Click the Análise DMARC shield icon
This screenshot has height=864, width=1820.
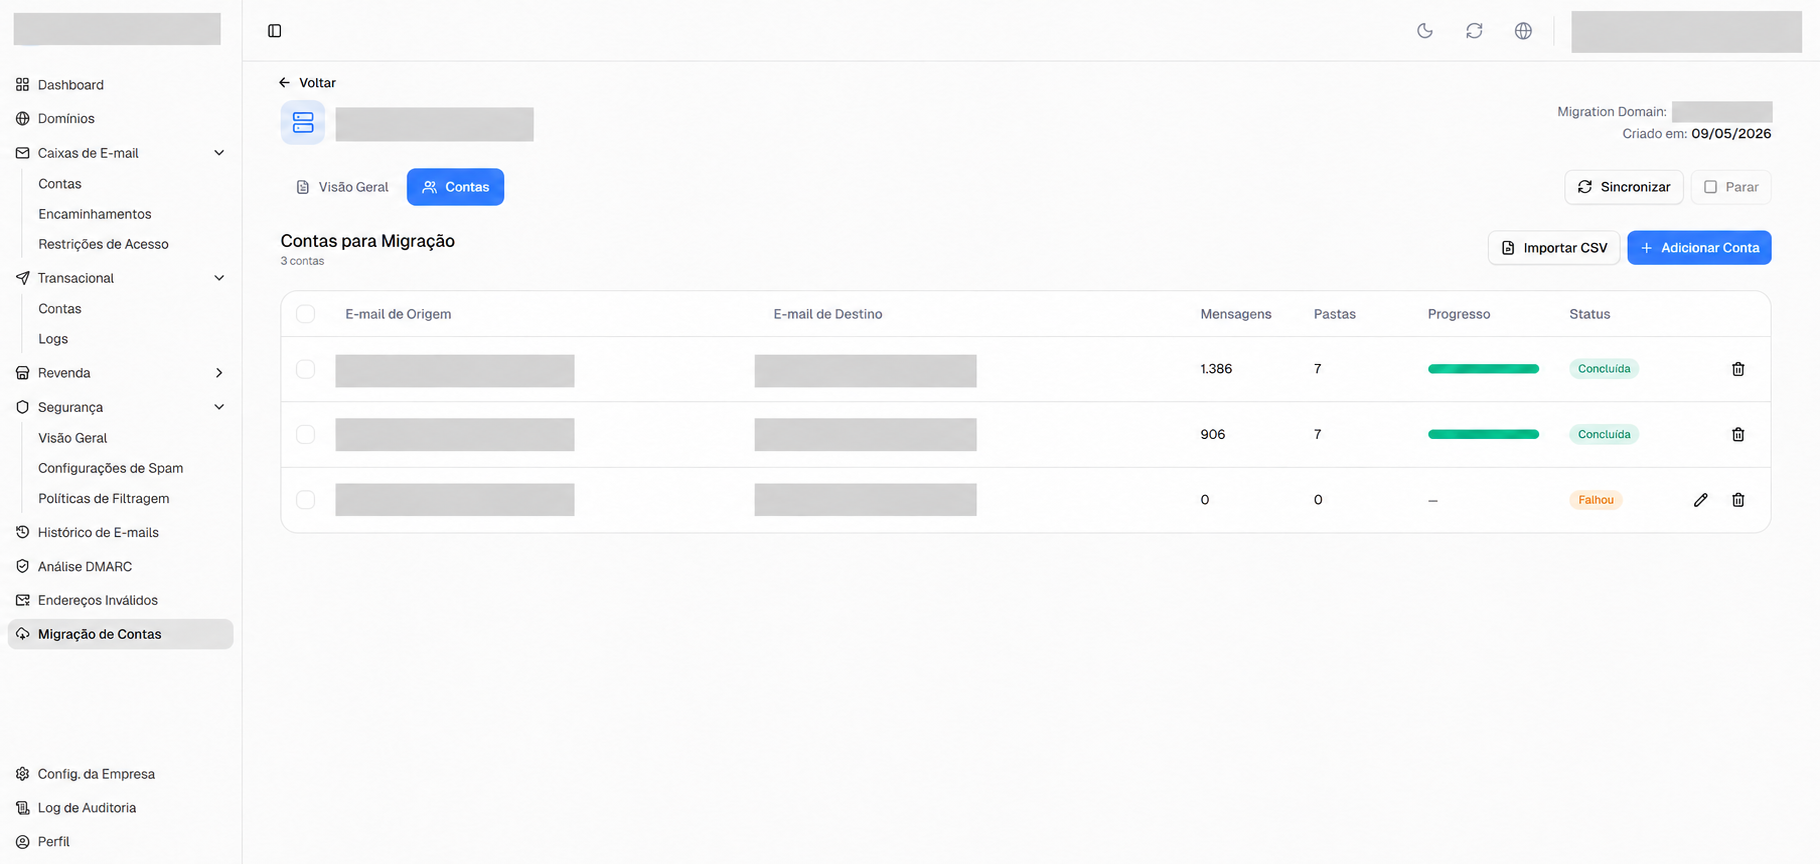[x=23, y=566]
